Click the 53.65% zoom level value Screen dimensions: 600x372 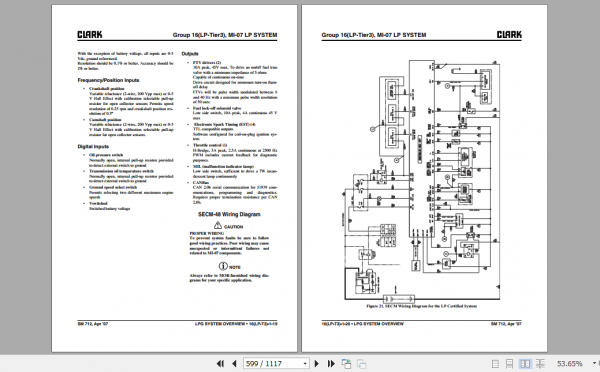(x=570, y=363)
